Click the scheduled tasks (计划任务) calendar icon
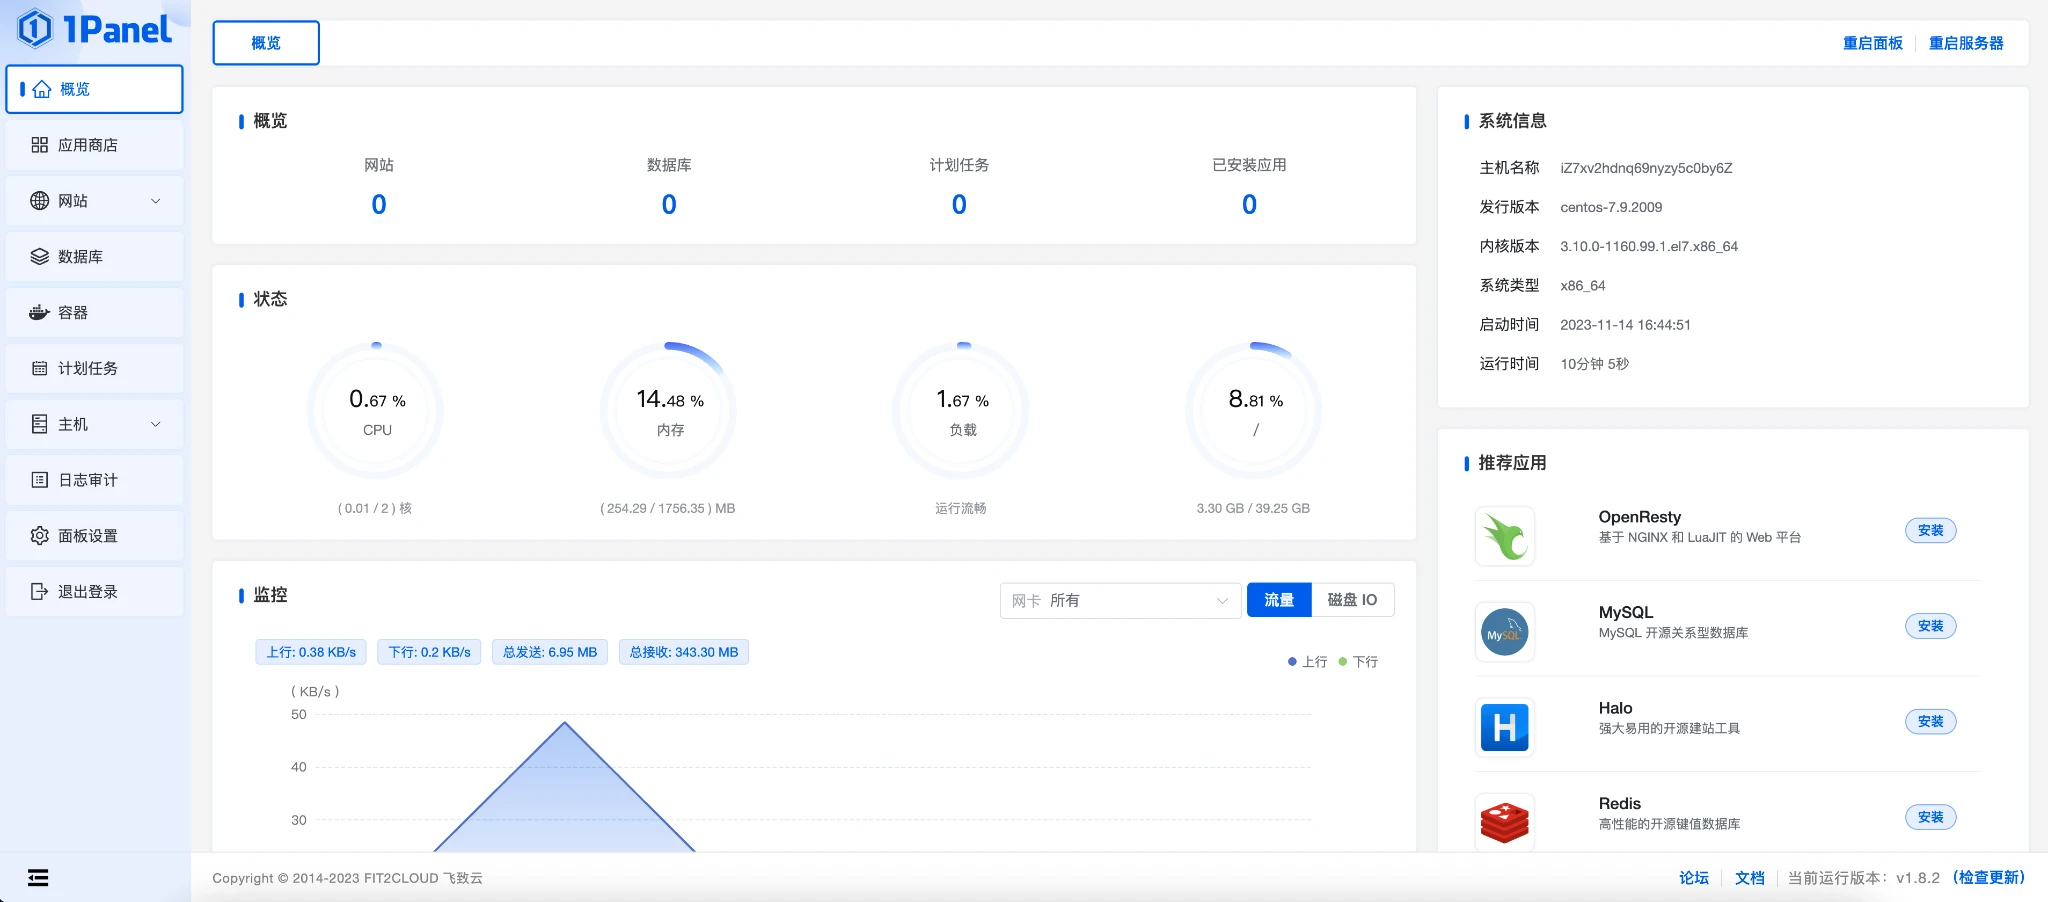2048x902 pixels. (40, 369)
